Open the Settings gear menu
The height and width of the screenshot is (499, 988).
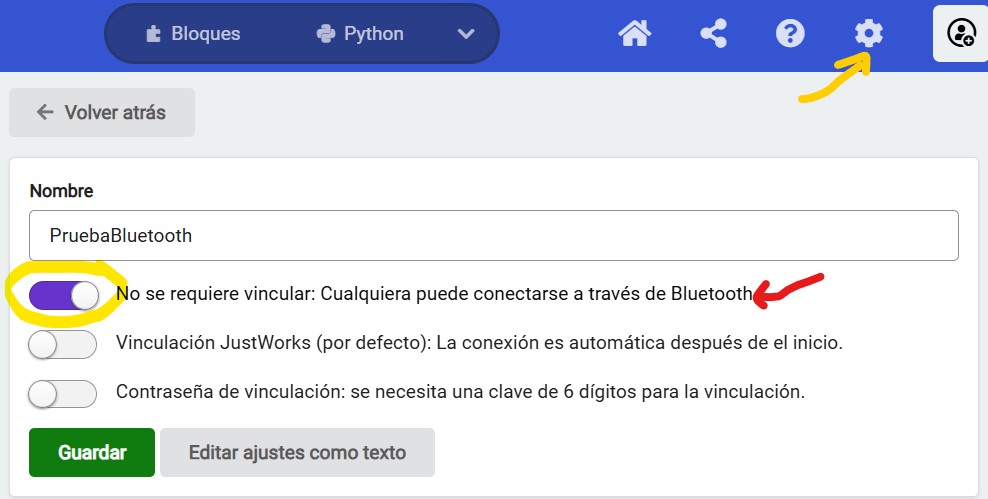pos(868,34)
